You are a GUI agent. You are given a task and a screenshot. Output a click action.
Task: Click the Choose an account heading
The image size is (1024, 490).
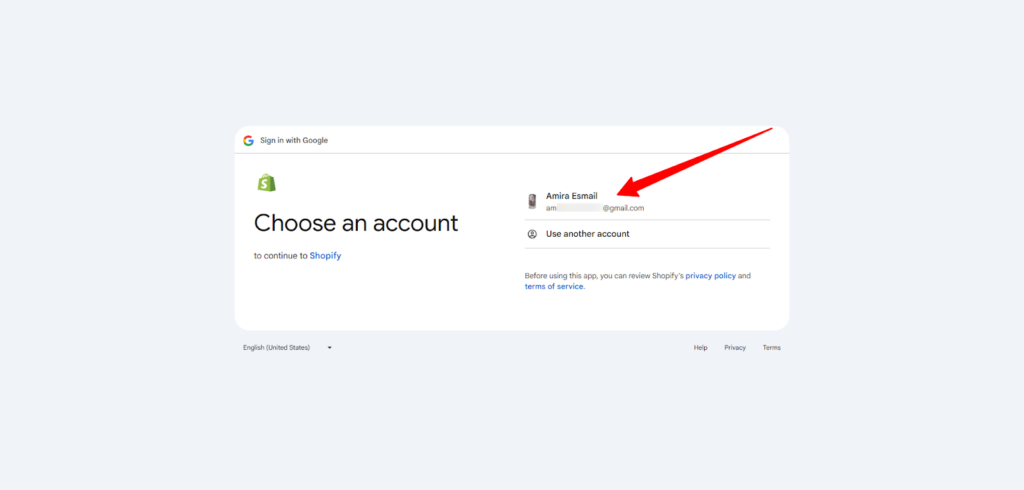356,222
